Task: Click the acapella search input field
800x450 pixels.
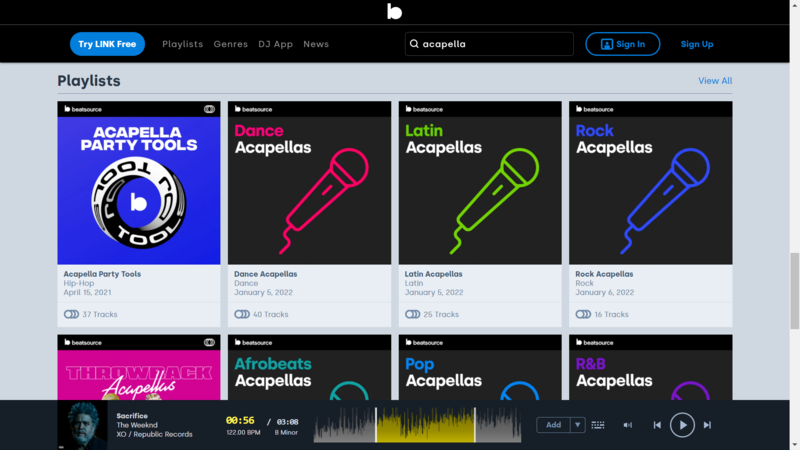Action: pyautogui.click(x=494, y=44)
